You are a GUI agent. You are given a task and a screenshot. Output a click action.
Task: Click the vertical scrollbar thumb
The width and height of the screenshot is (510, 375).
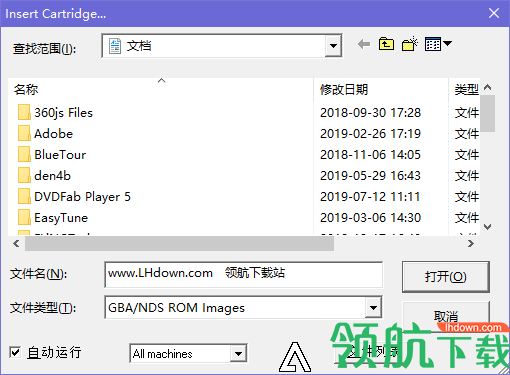pyautogui.click(x=487, y=113)
